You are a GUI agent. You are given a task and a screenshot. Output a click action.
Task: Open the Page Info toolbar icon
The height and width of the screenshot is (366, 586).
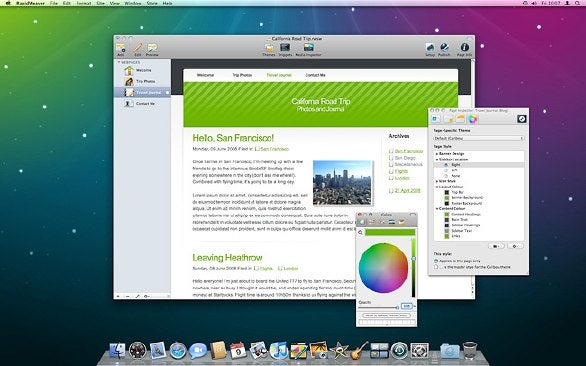tap(464, 49)
